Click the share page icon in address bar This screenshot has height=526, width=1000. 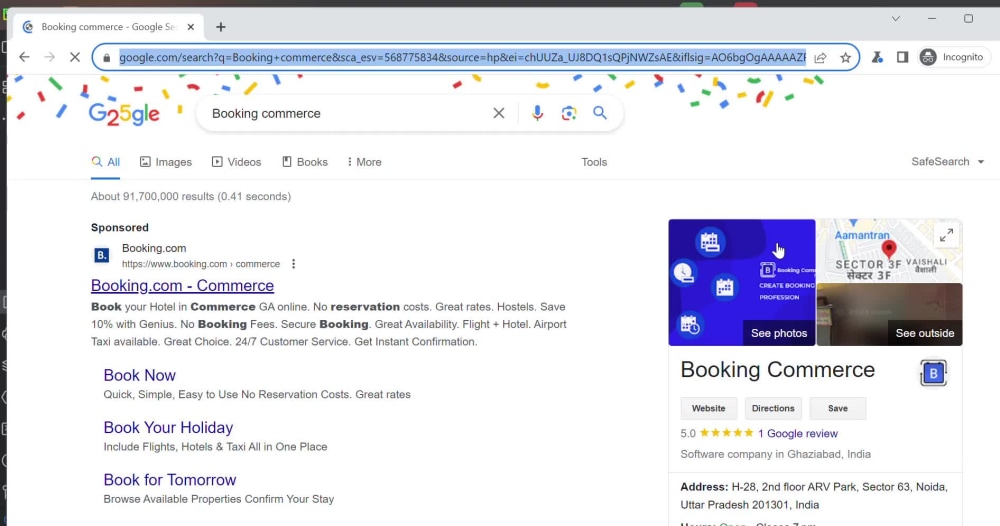tap(821, 57)
